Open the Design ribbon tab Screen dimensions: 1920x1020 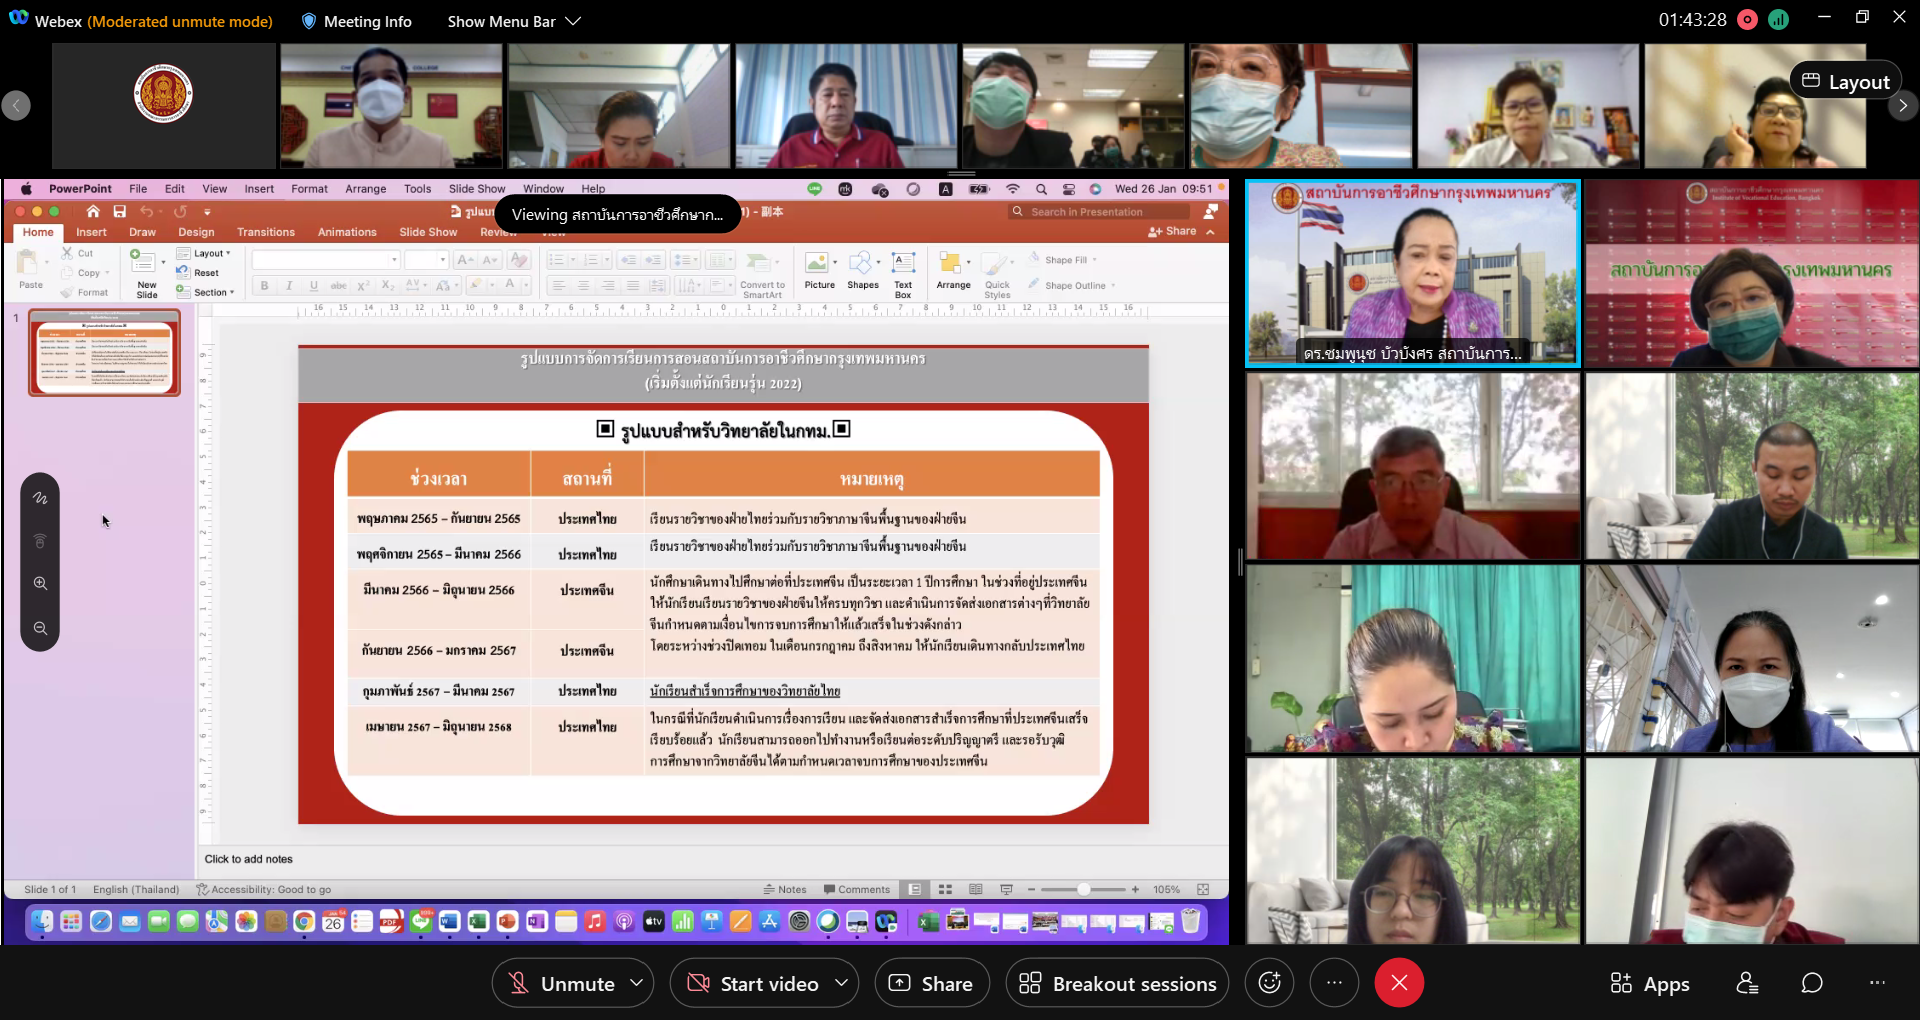point(196,232)
